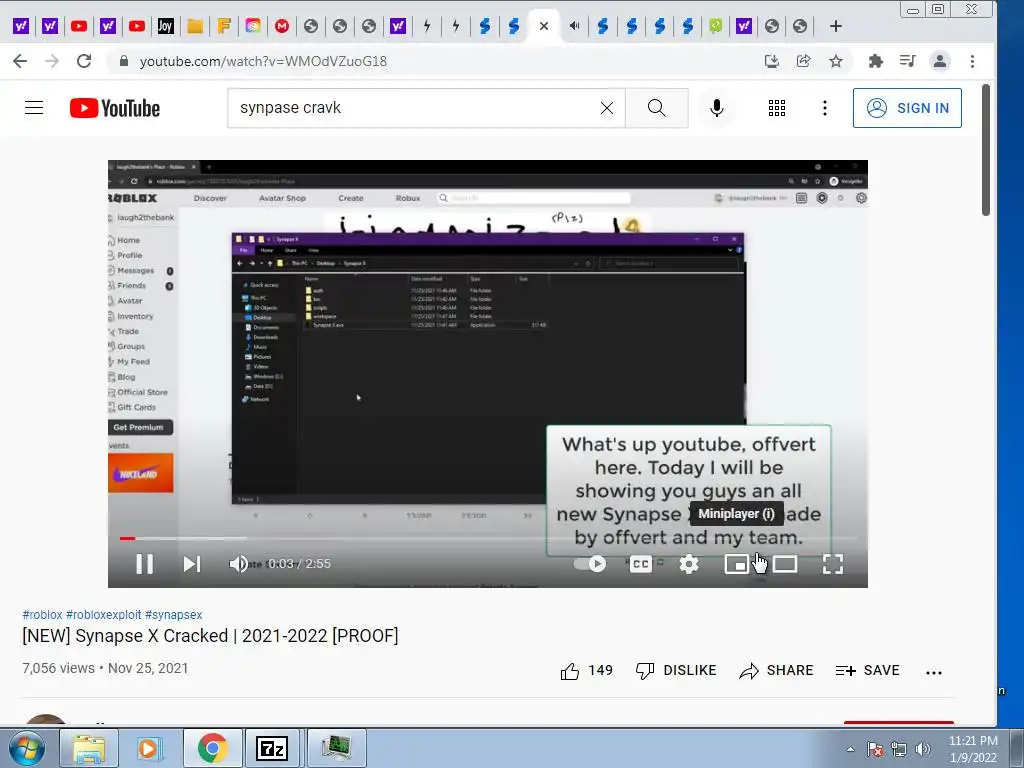Clear the search text with X

click(607, 108)
